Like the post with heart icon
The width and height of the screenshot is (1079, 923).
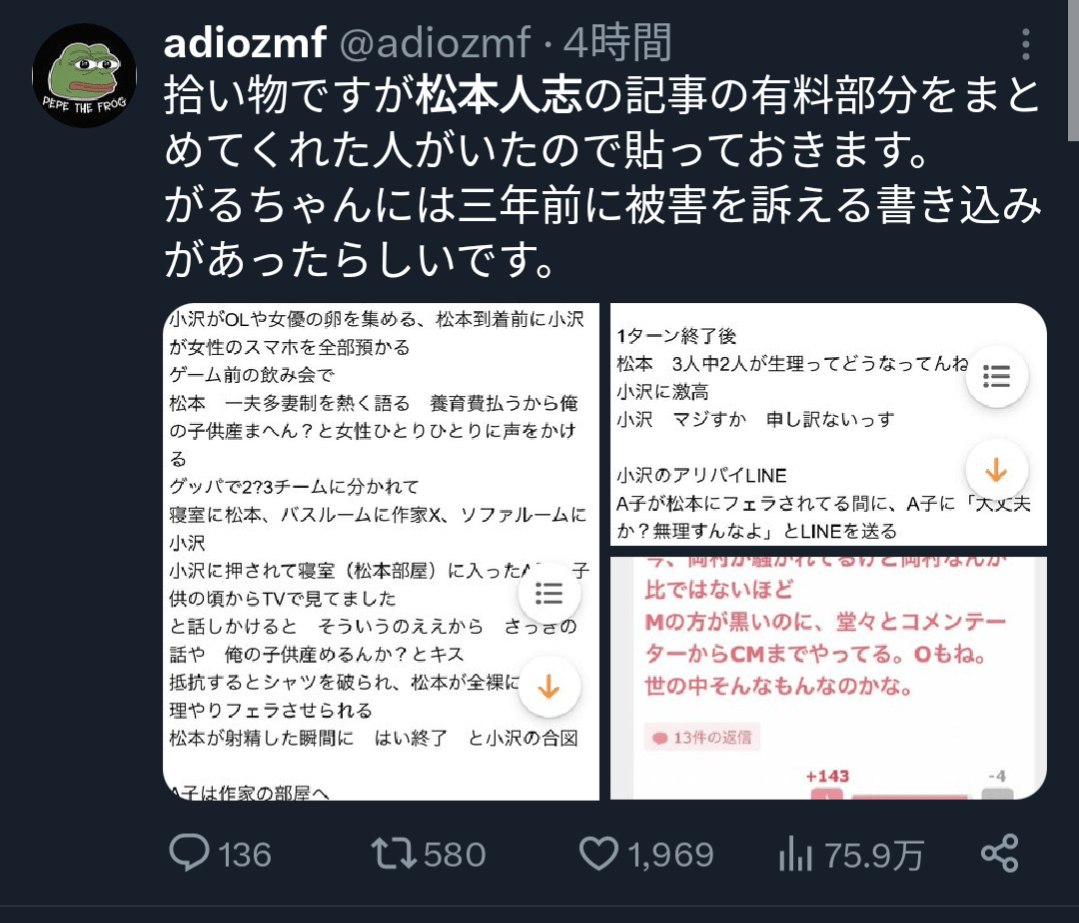click(598, 853)
